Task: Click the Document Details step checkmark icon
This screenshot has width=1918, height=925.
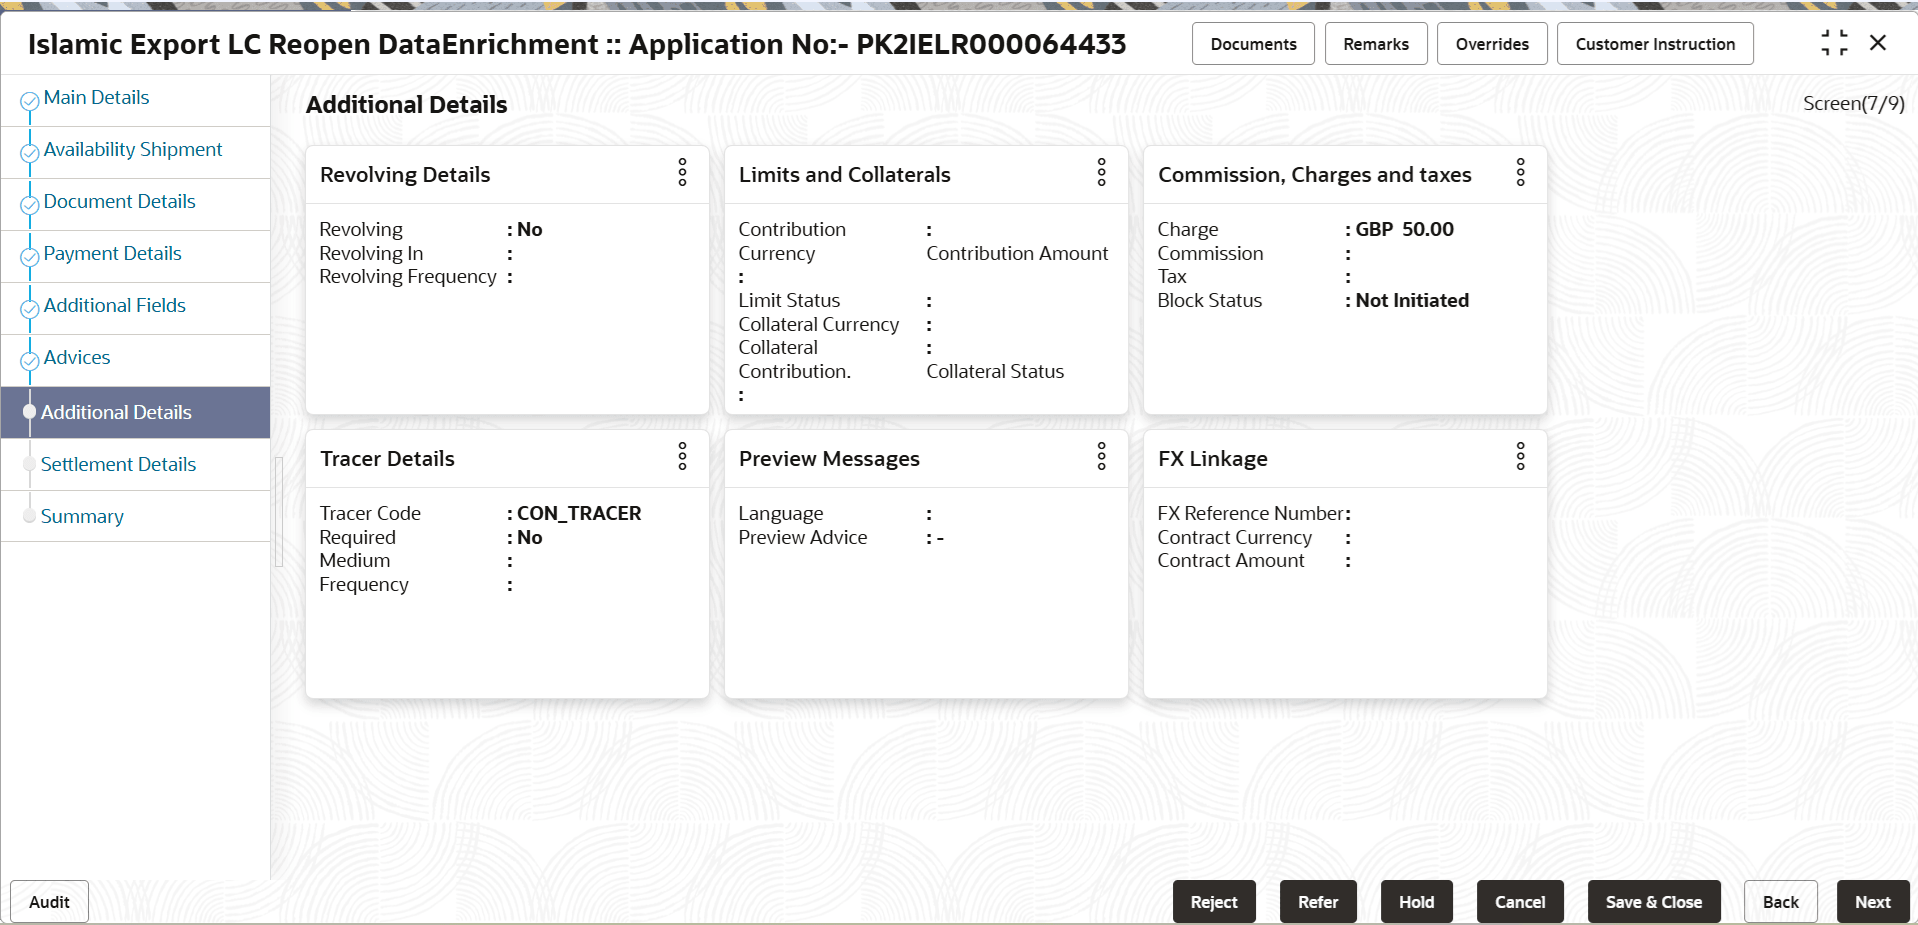Action: pyautogui.click(x=30, y=205)
